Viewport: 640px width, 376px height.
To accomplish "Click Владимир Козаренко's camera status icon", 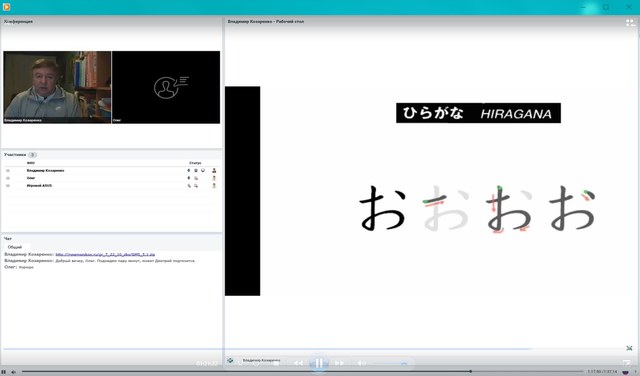I will [196, 170].
